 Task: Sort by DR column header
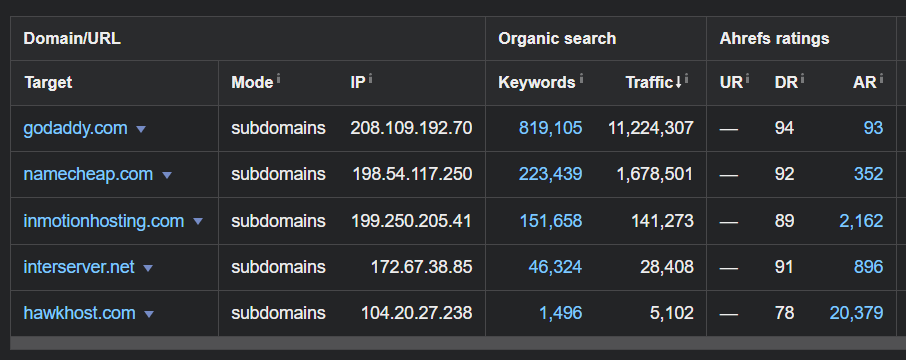[786, 83]
